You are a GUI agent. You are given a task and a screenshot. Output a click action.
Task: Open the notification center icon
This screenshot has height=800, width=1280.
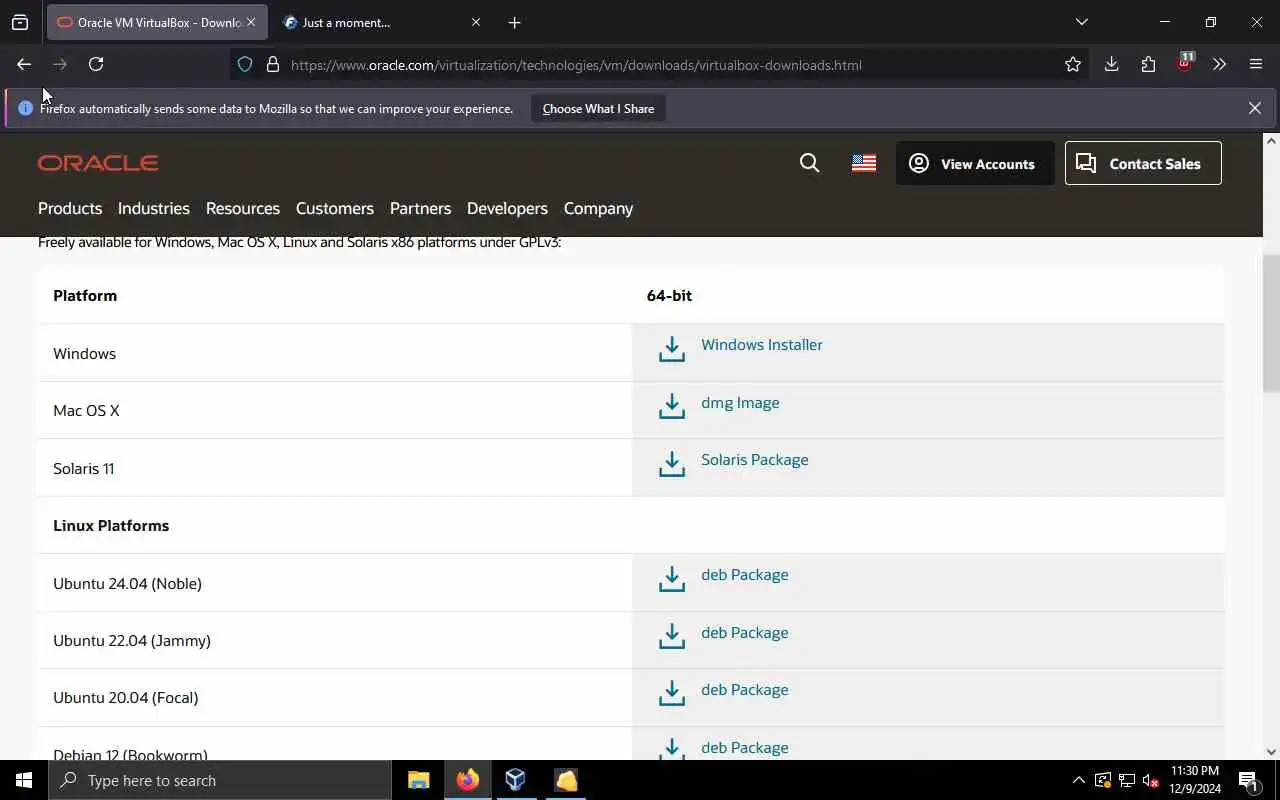[x=1248, y=780]
